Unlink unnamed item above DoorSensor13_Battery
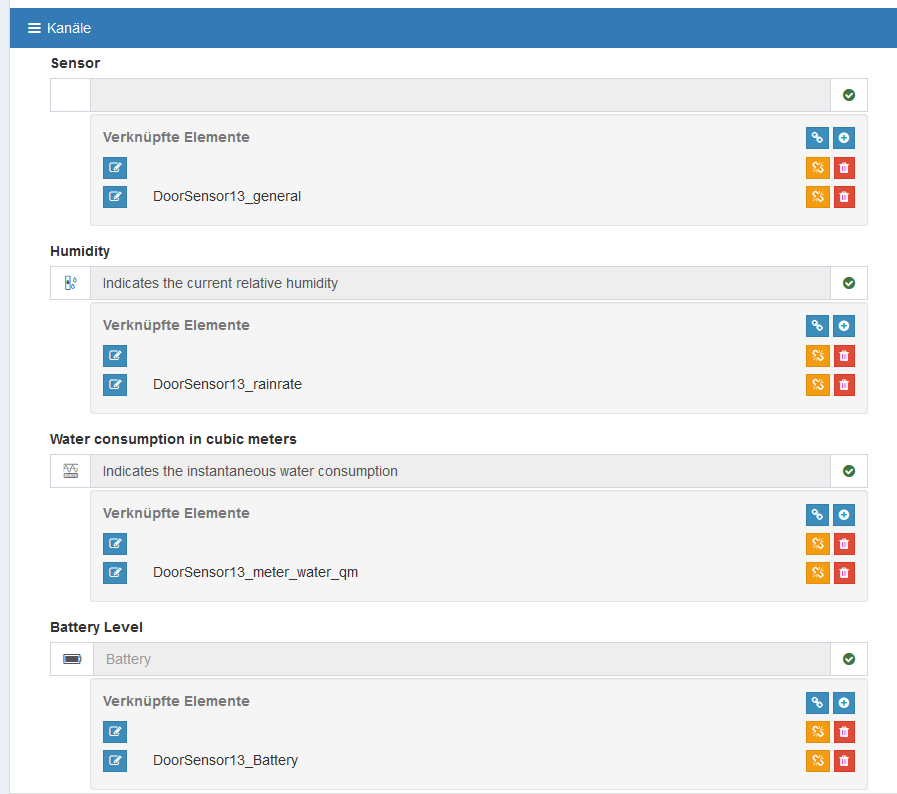The height and width of the screenshot is (794, 897). tap(818, 732)
